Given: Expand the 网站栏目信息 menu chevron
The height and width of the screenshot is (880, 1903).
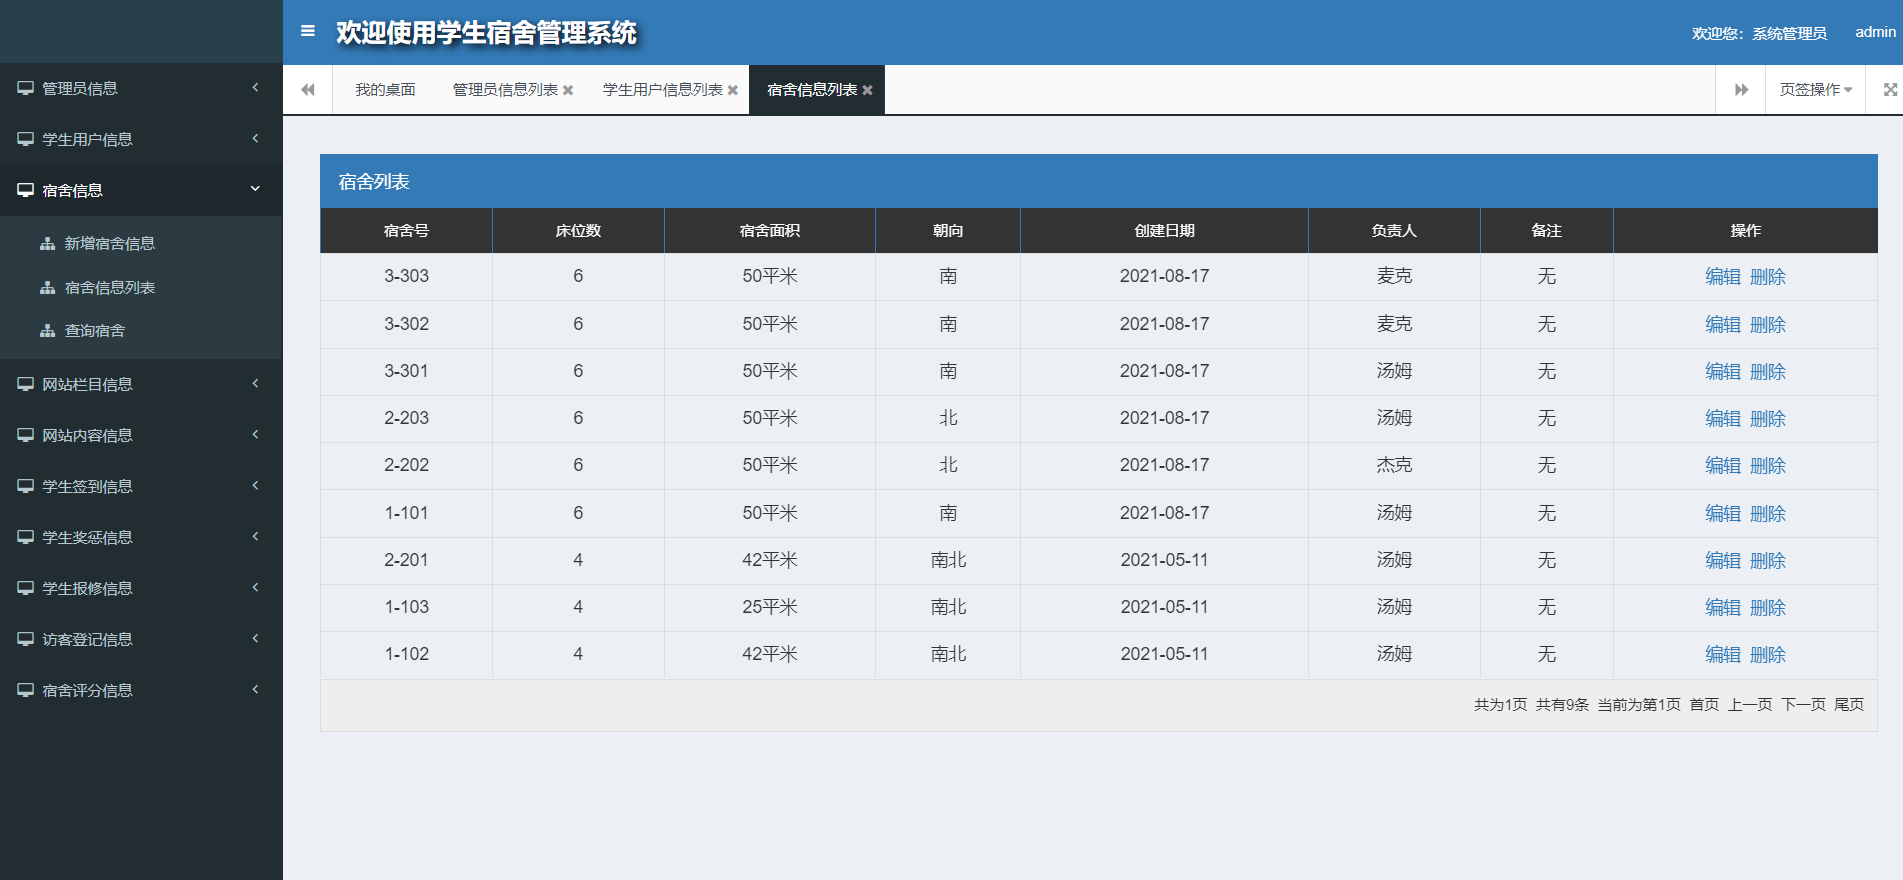Looking at the screenshot, I should [x=255, y=383].
